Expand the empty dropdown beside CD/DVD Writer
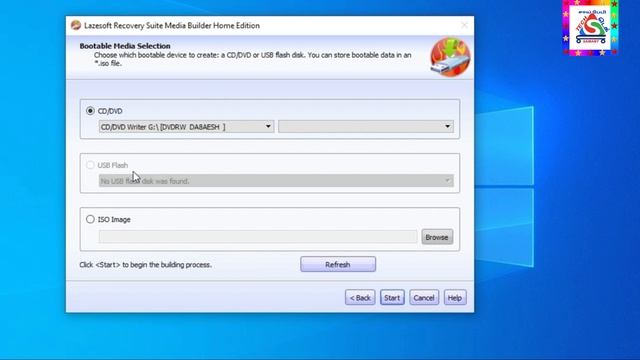The height and width of the screenshot is (360, 640). click(366, 127)
